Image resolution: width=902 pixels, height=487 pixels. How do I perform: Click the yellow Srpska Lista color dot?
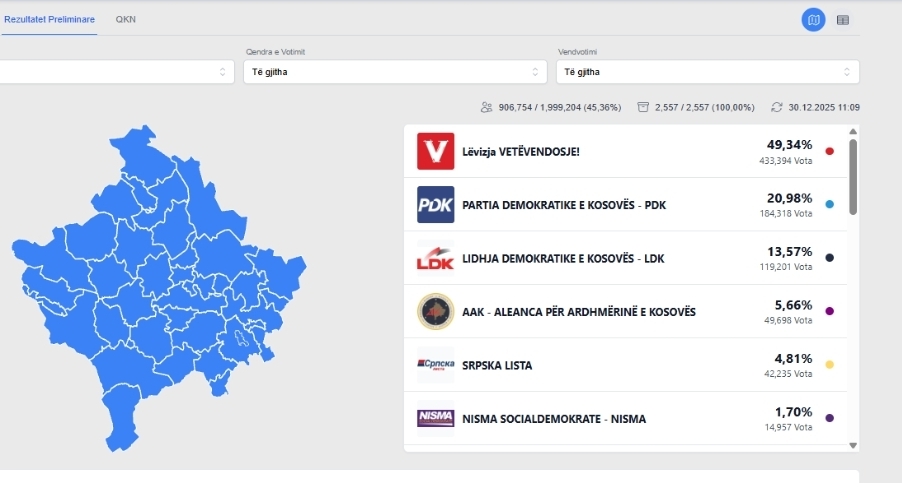pos(829,364)
